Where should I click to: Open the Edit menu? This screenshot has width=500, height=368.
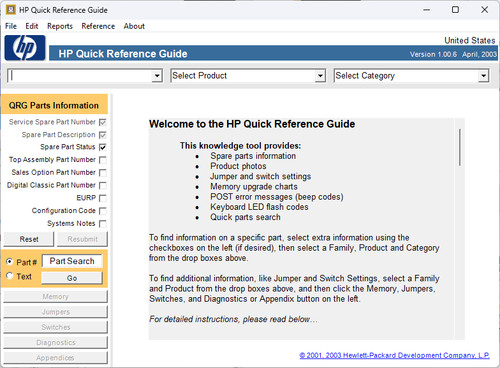pos(32,26)
